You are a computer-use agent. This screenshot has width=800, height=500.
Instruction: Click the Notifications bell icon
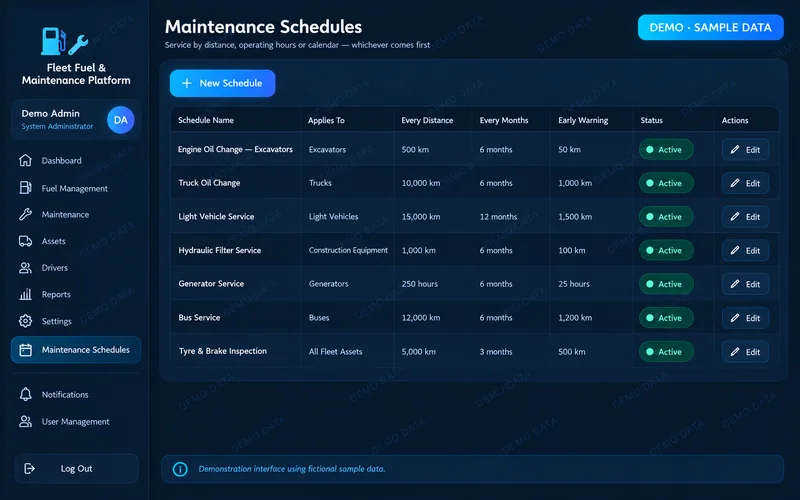tap(25, 394)
